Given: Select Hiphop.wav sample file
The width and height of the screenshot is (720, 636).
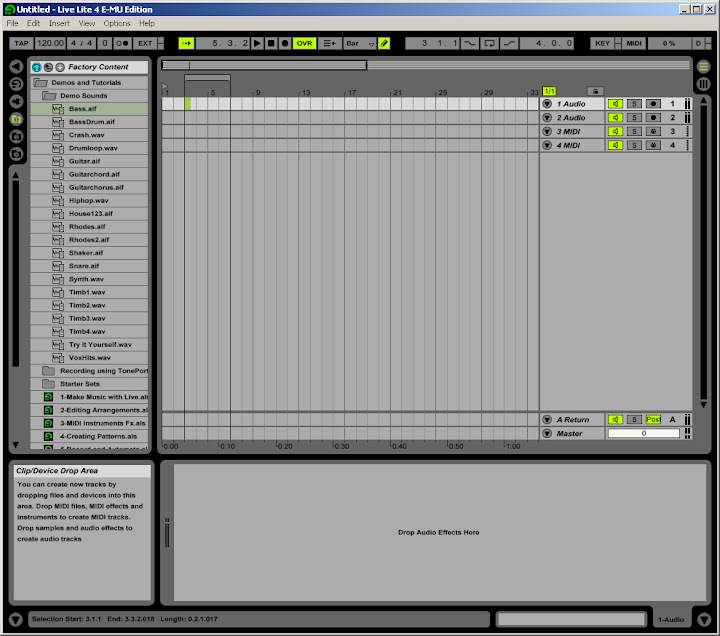Looking at the screenshot, I should pos(89,200).
